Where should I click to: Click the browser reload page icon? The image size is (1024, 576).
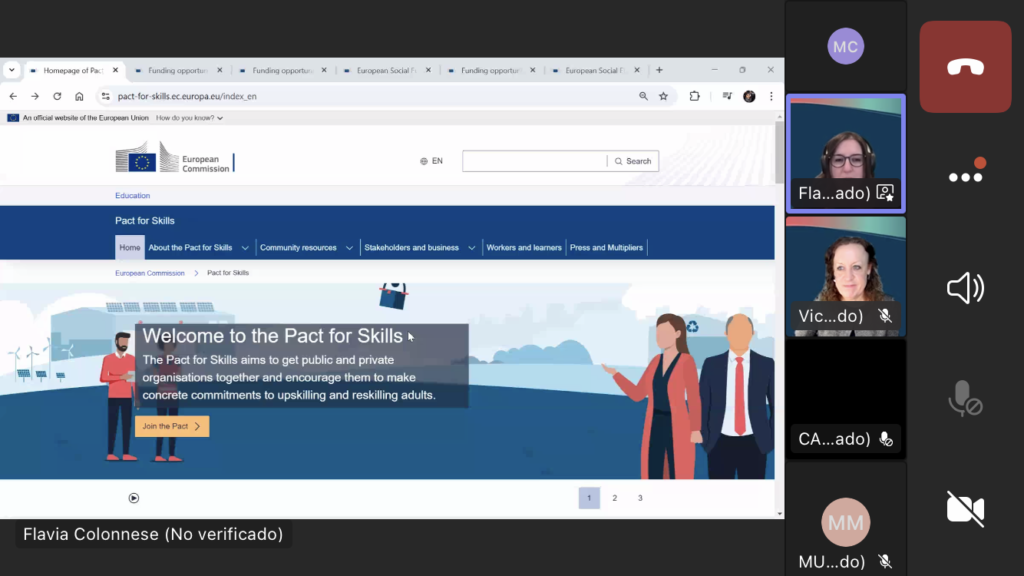pos(57,96)
